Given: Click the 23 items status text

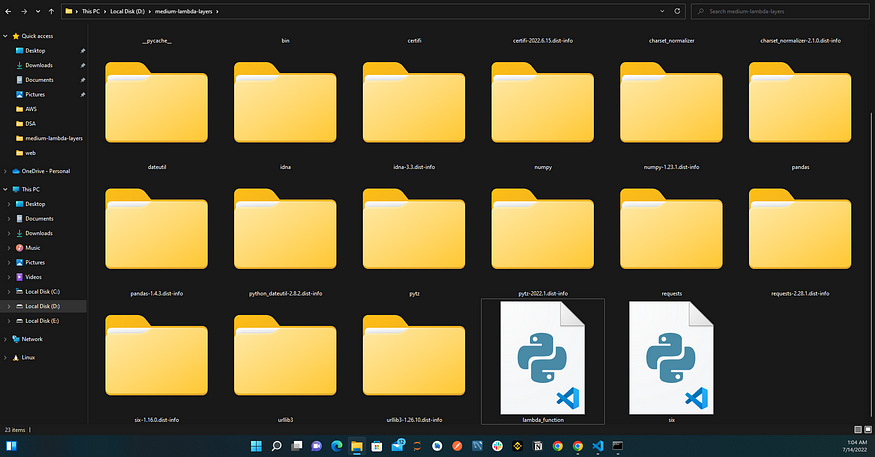Looking at the screenshot, I should [x=15, y=430].
